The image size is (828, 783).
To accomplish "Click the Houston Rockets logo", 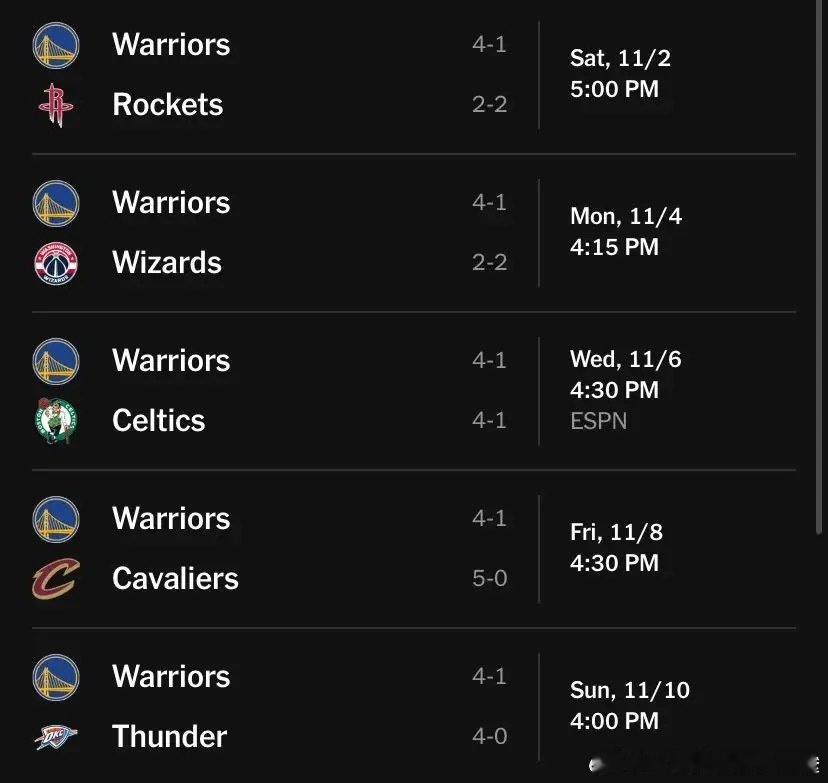I will (56, 105).
